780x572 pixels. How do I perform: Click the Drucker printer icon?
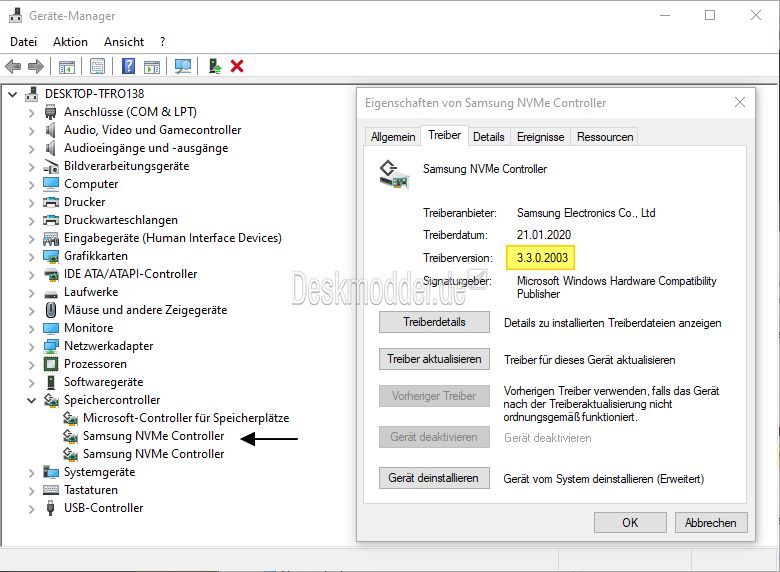(51, 202)
